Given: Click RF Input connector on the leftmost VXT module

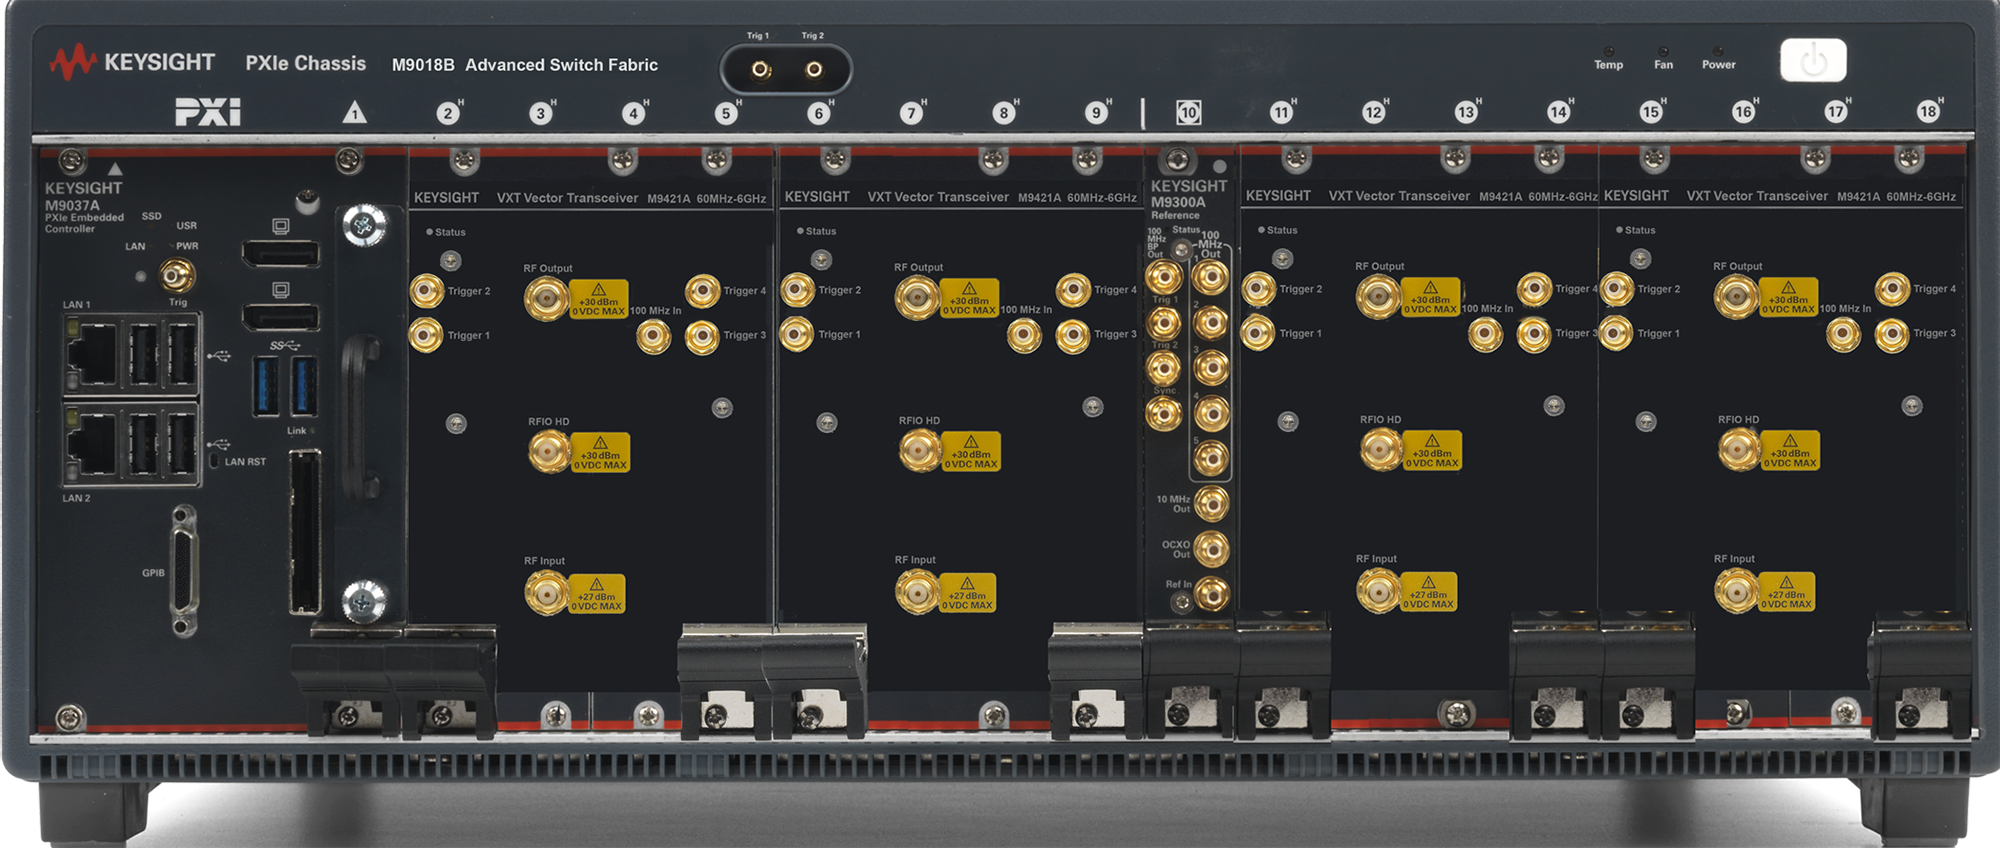Looking at the screenshot, I should click(546, 594).
